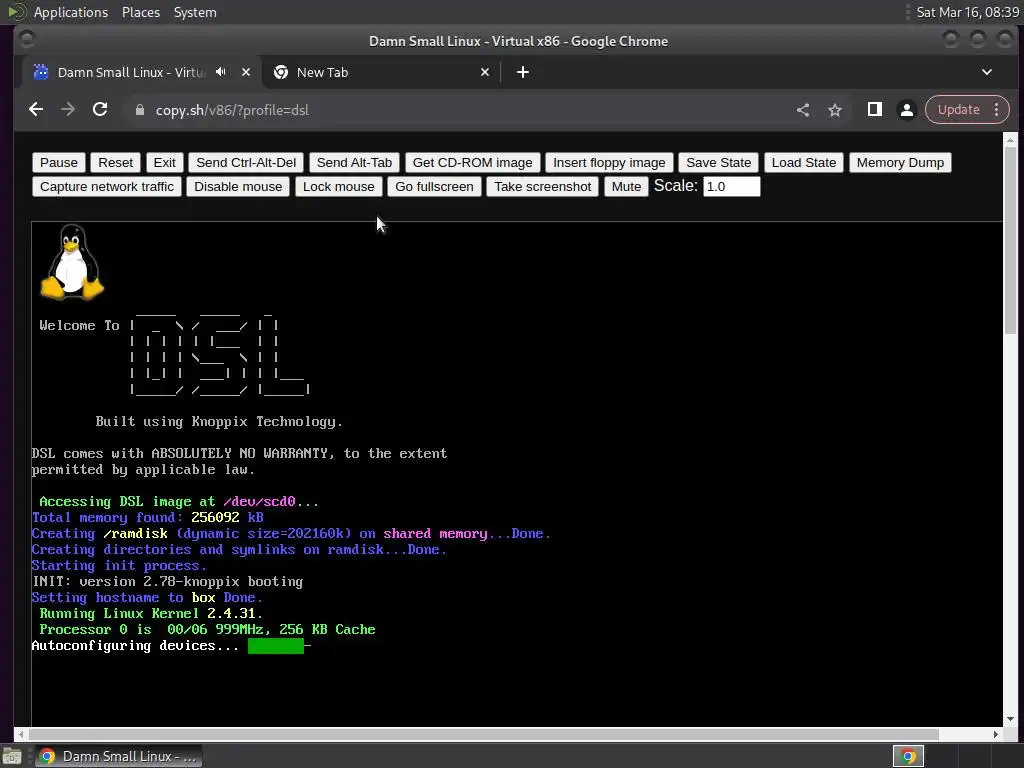Click the Applications menu logo icon
Screen dimensions: 1024x768
point(16,12)
